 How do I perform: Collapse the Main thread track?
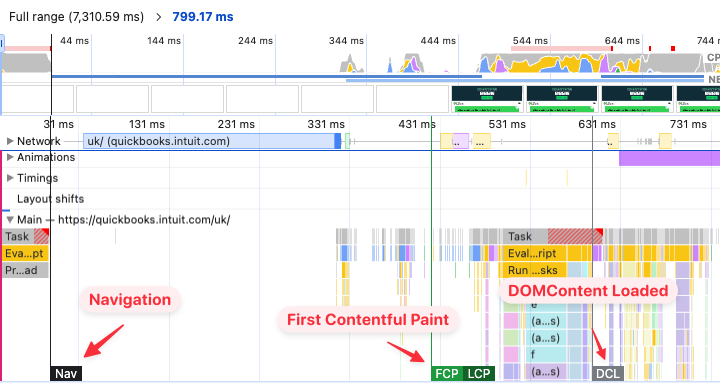(x=10, y=220)
